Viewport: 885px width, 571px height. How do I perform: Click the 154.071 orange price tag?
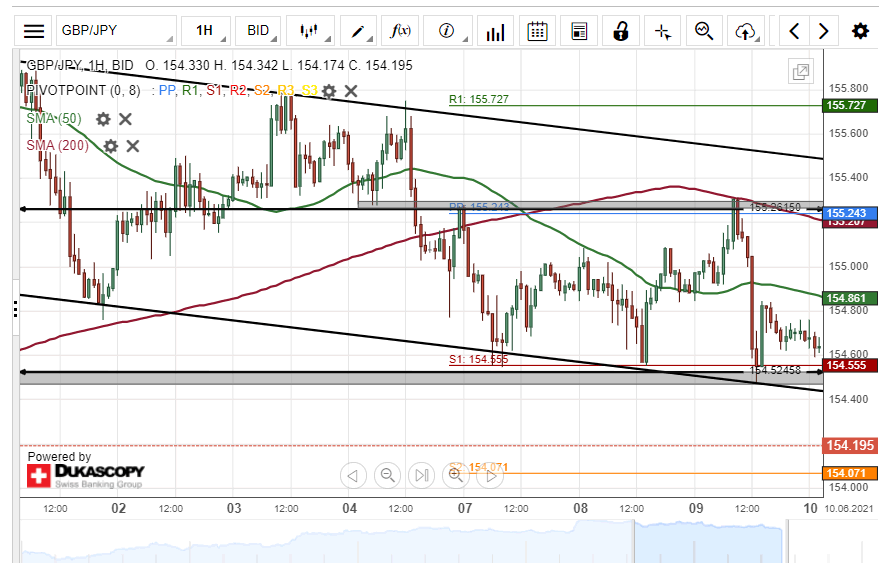tap(850, 473)
